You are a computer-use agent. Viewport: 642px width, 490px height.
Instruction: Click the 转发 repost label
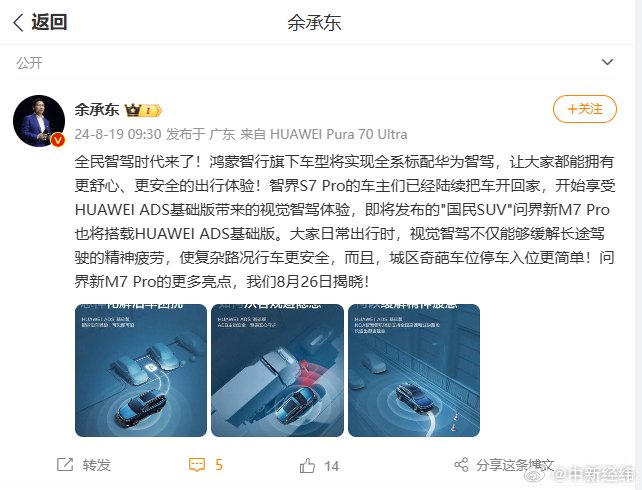click(97, 465)
